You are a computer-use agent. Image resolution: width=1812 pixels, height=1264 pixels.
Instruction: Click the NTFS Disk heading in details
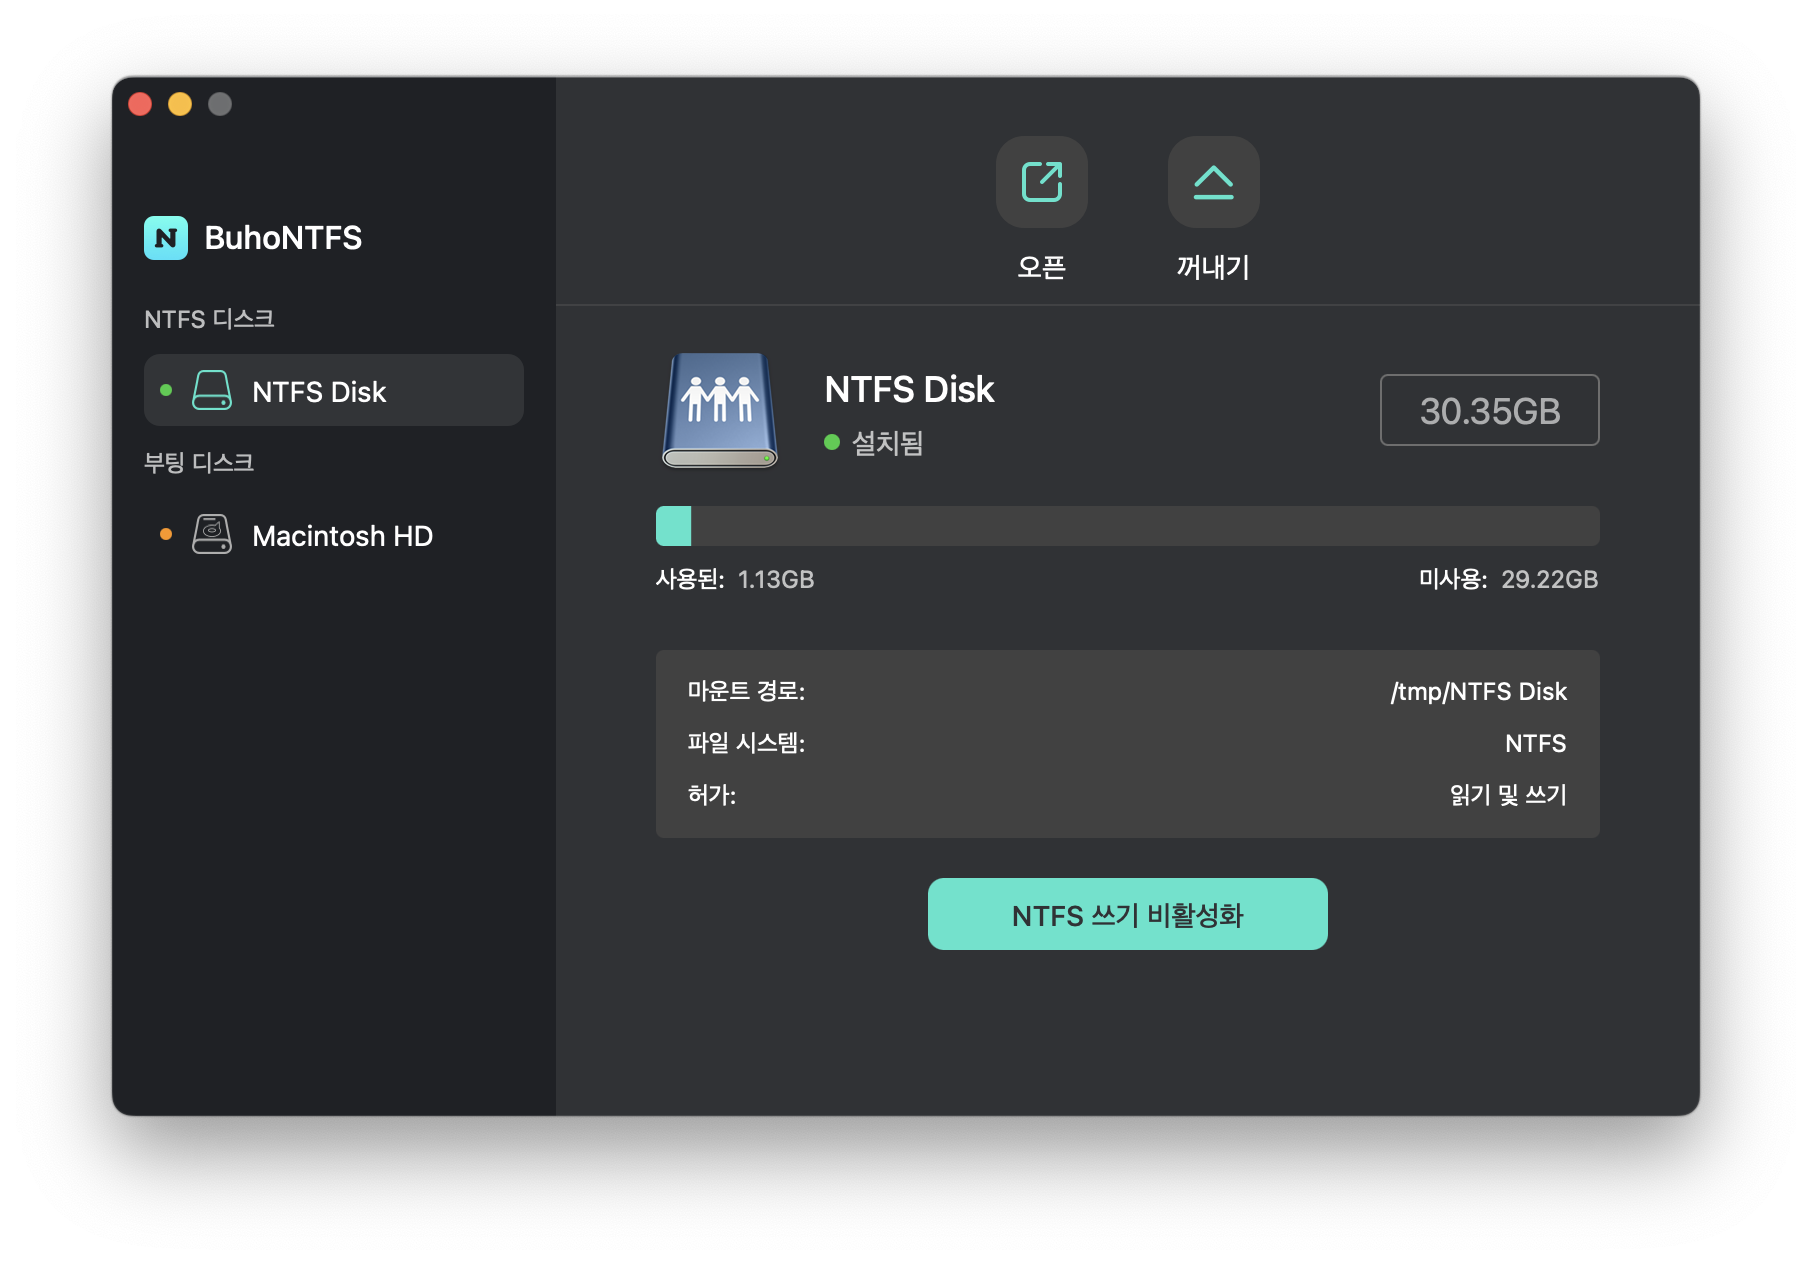pos(909,389)
